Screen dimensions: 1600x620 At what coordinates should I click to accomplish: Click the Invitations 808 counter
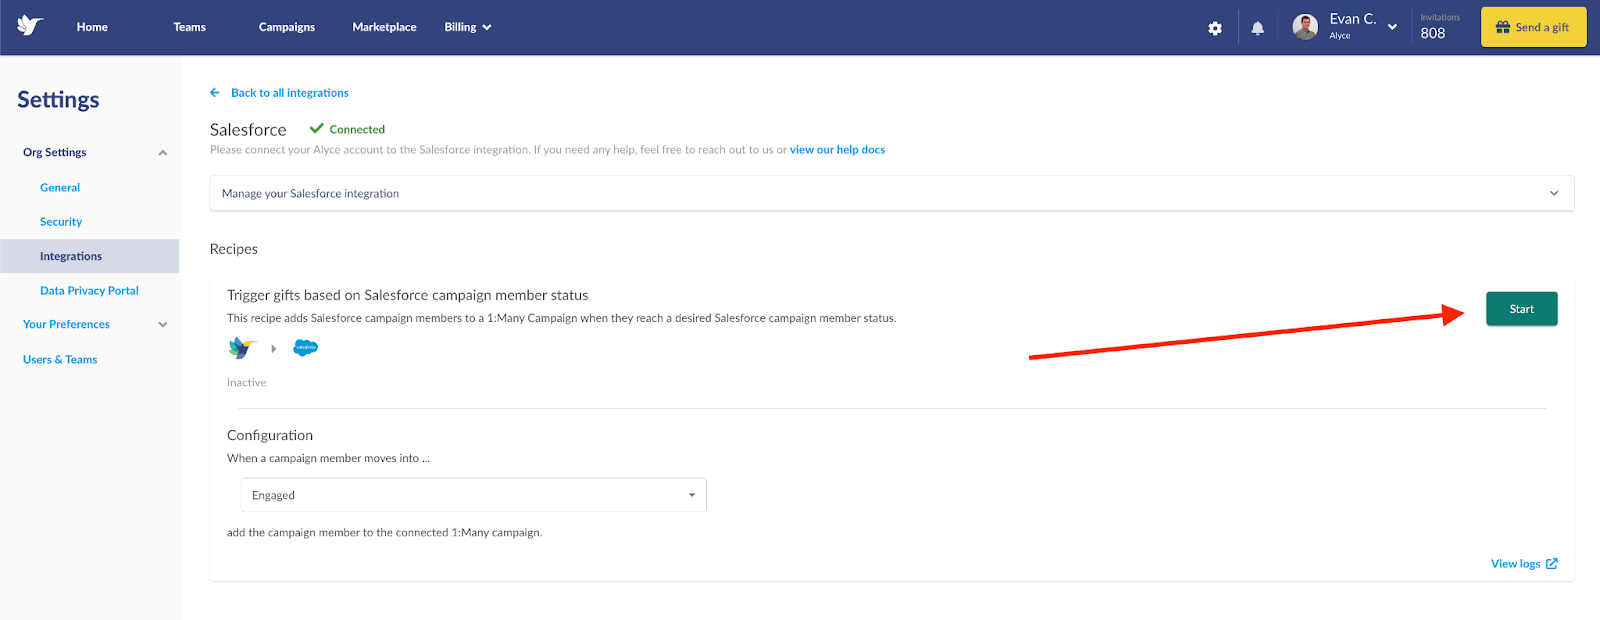pos(1439,27)
